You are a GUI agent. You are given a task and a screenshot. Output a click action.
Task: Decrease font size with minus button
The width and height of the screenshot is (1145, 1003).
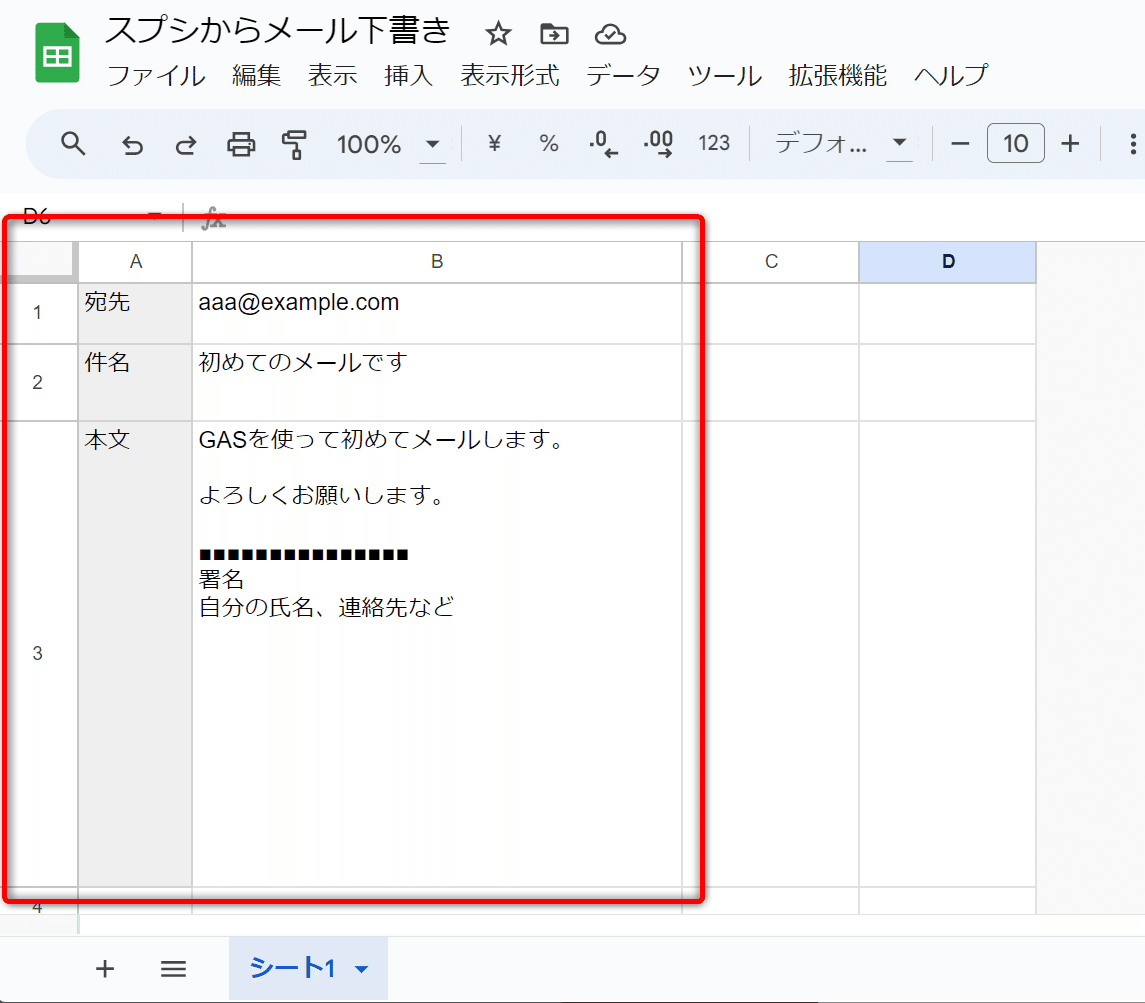click(x=960, y=144)
